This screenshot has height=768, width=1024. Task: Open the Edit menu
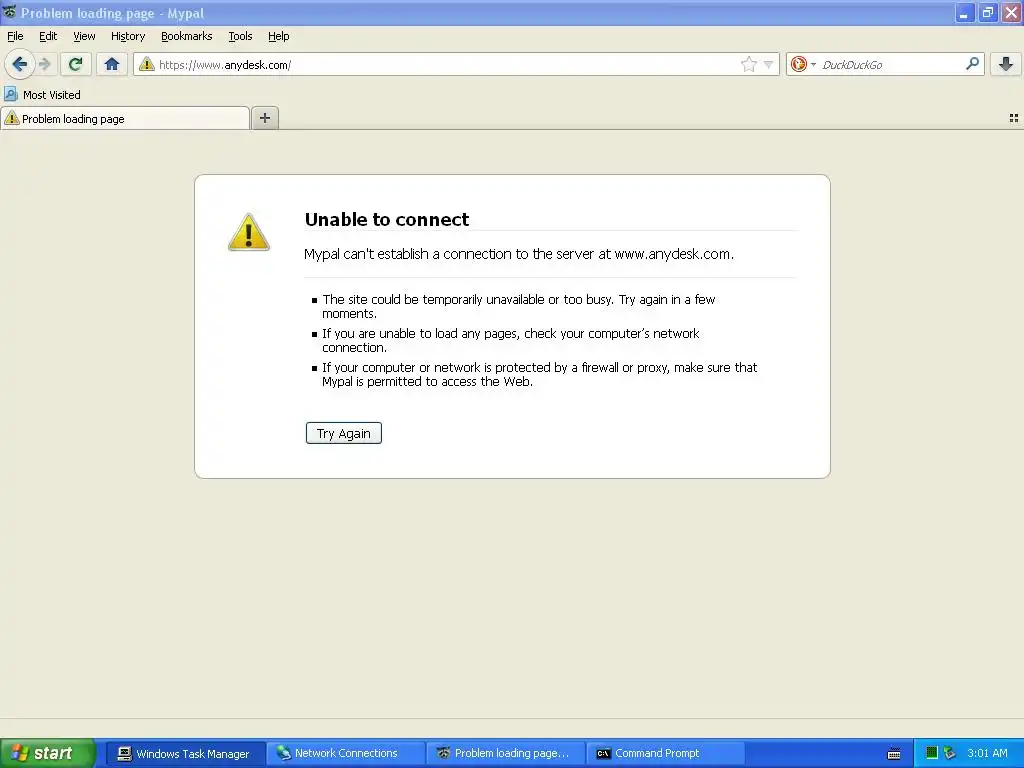point(48,36)
